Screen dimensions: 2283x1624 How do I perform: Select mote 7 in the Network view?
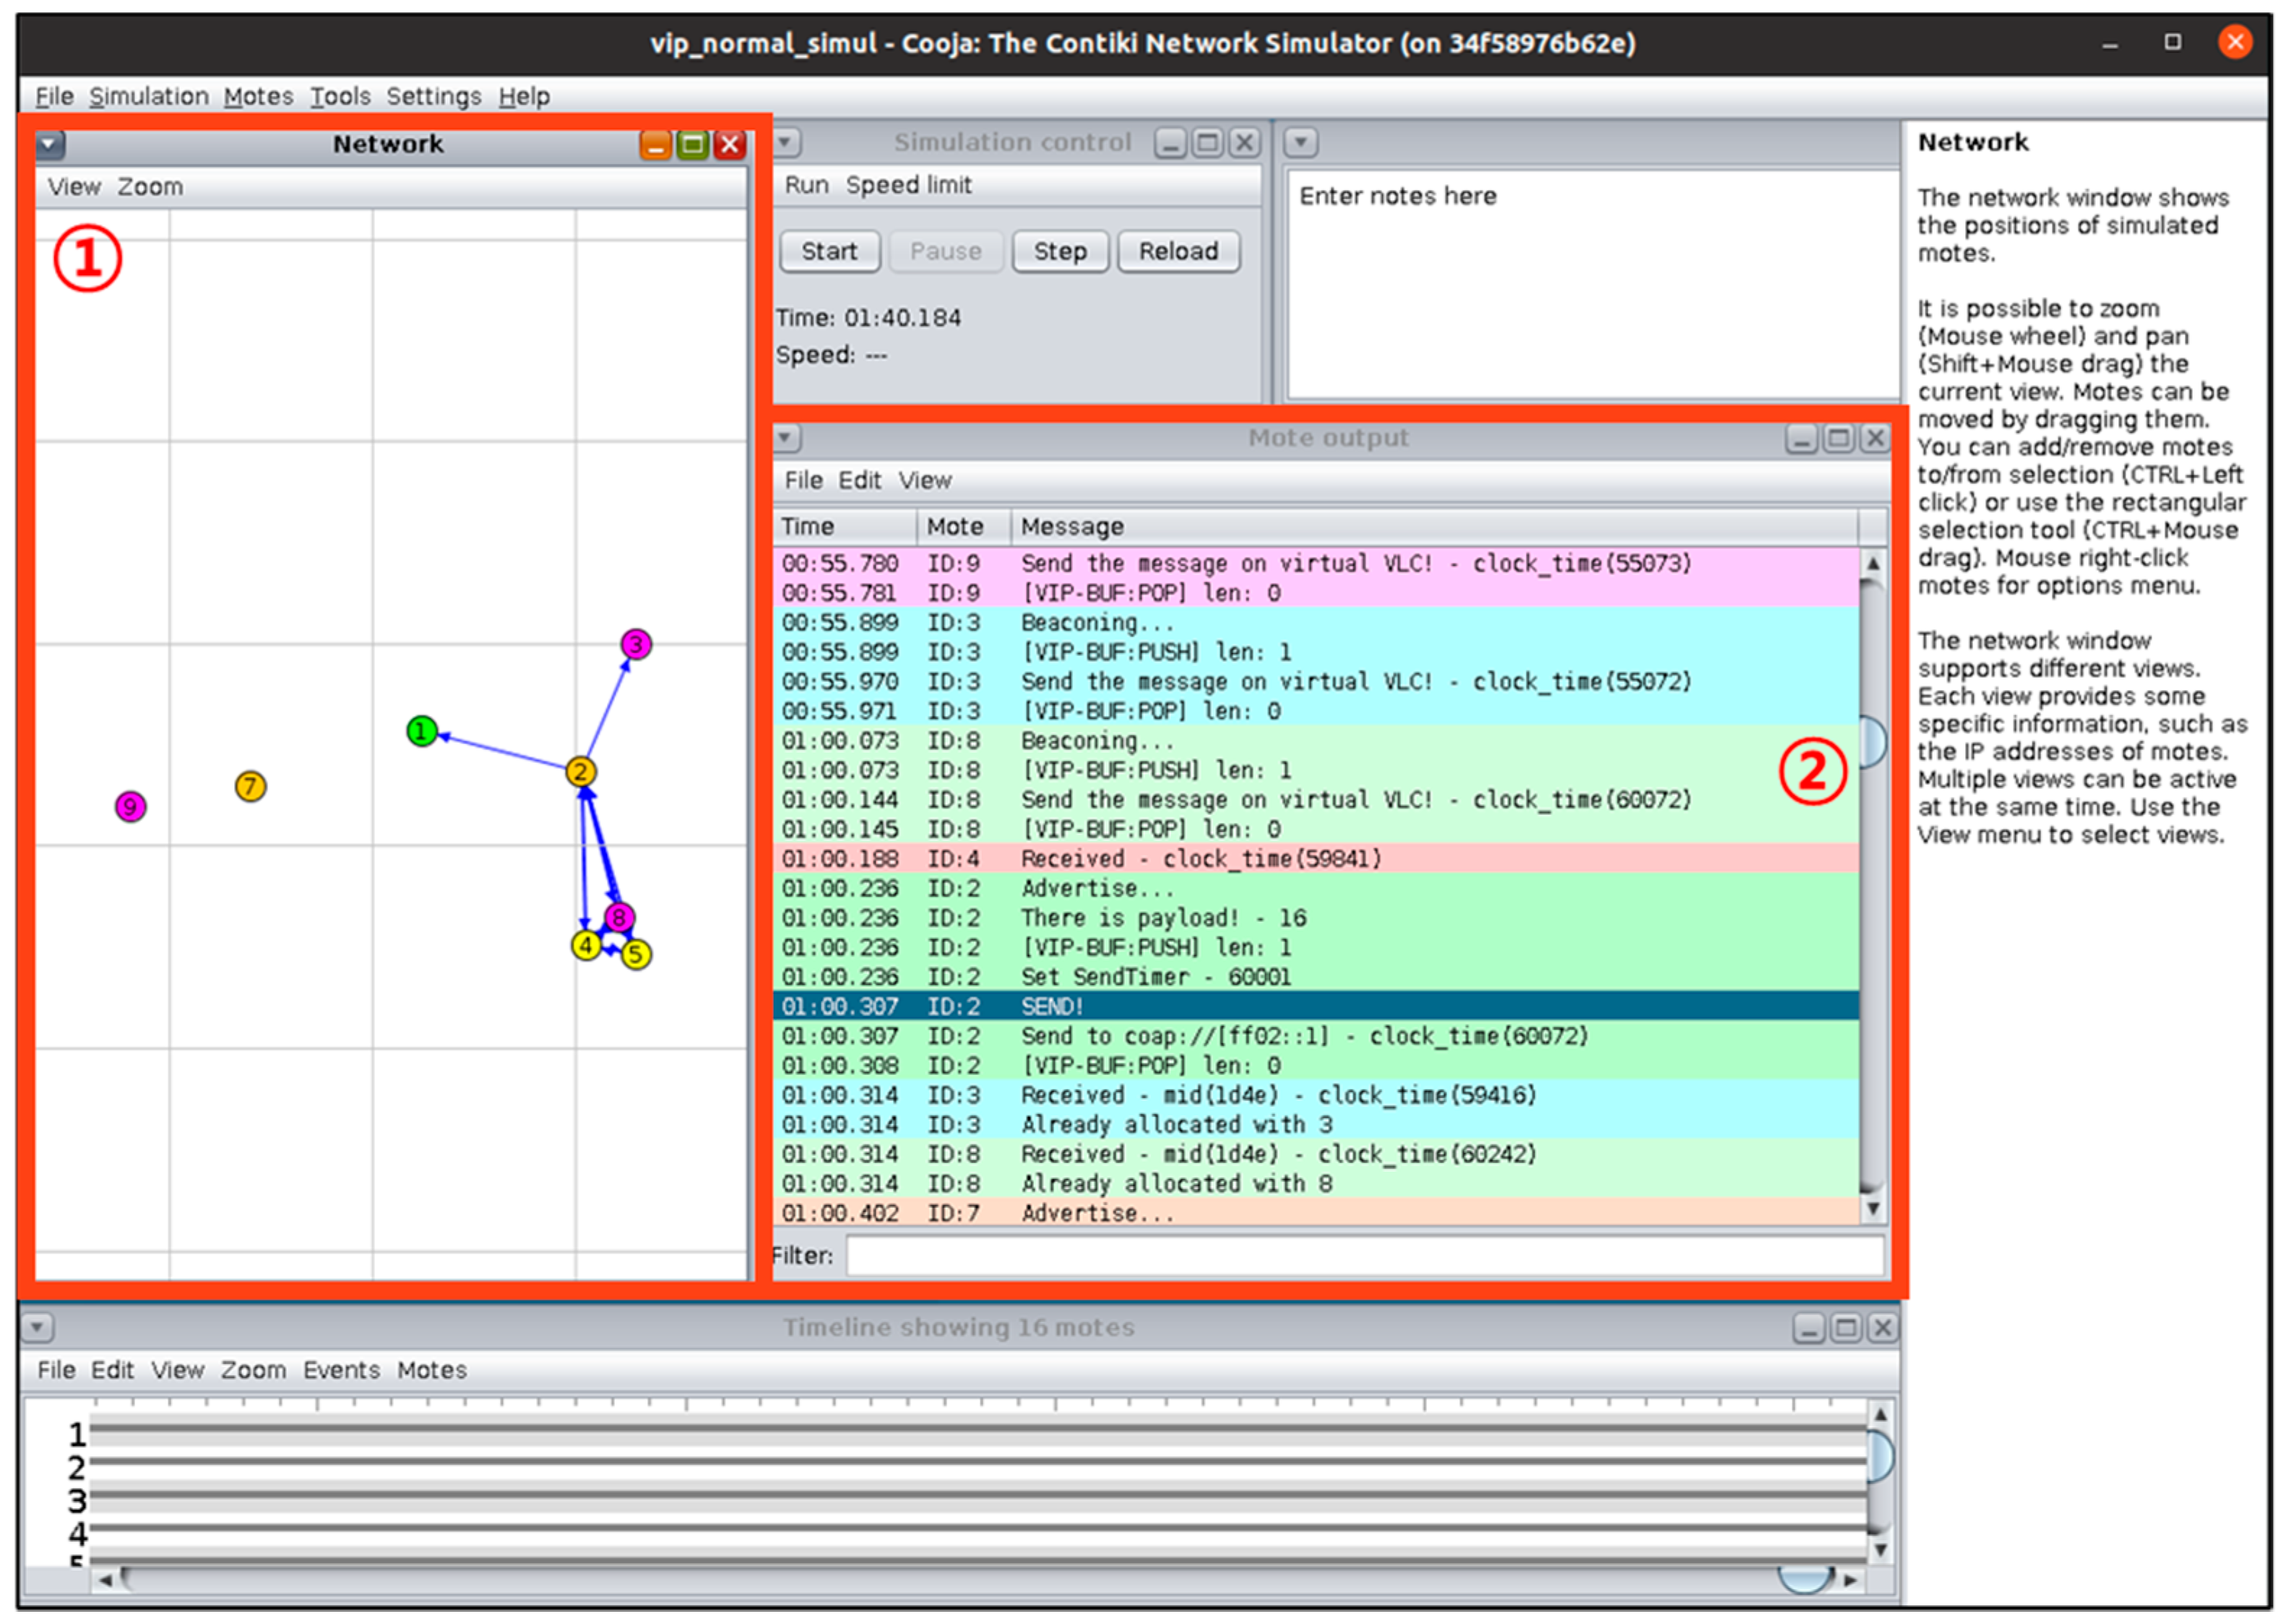[250, 787]
